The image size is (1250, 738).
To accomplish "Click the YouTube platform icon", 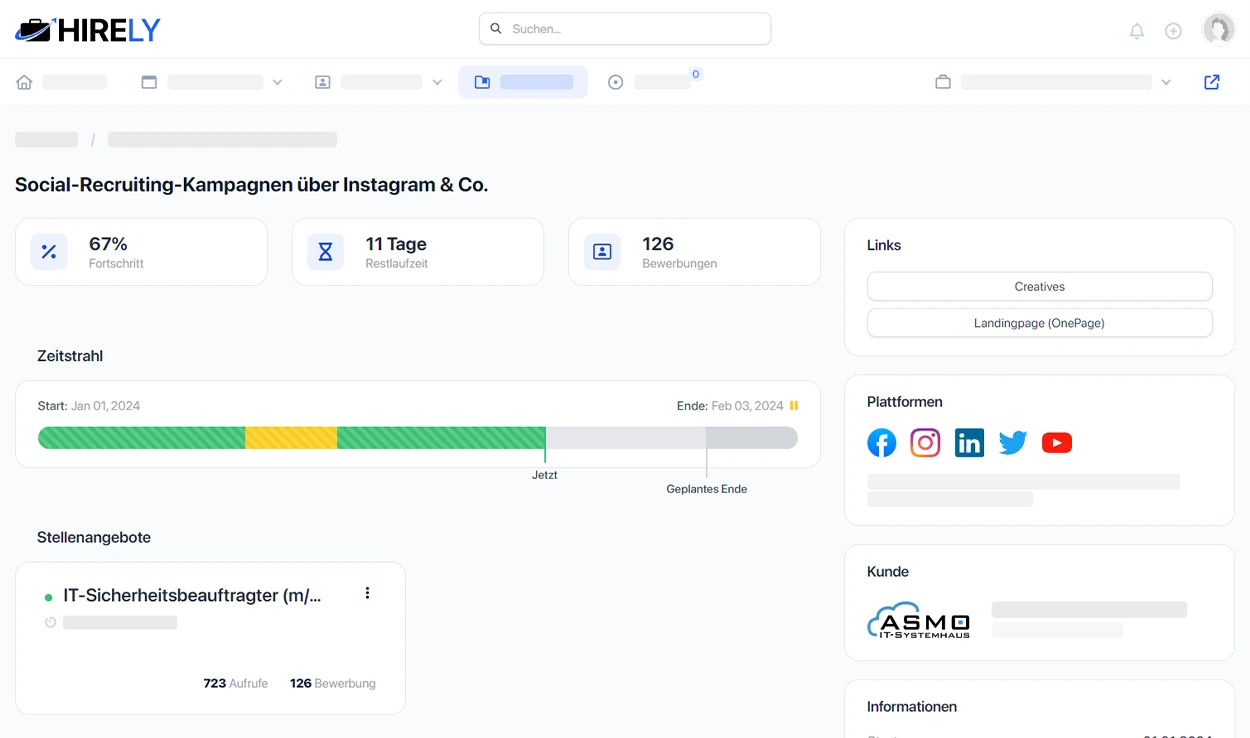I will click(x=1057, y=443).
